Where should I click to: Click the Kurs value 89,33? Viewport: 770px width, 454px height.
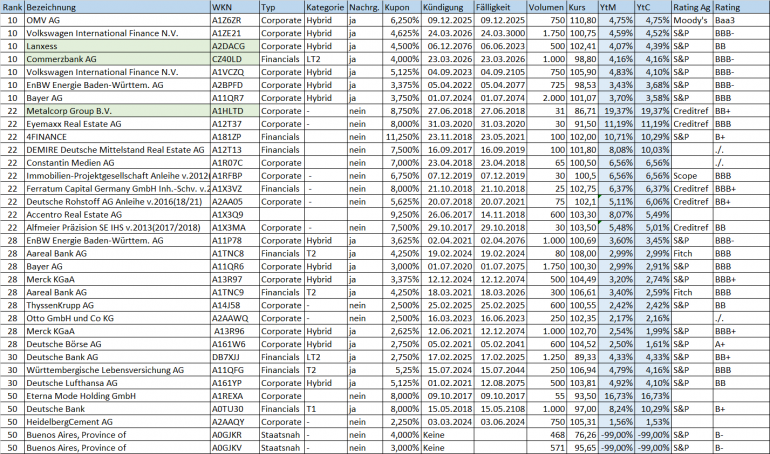tap(582, 357)
